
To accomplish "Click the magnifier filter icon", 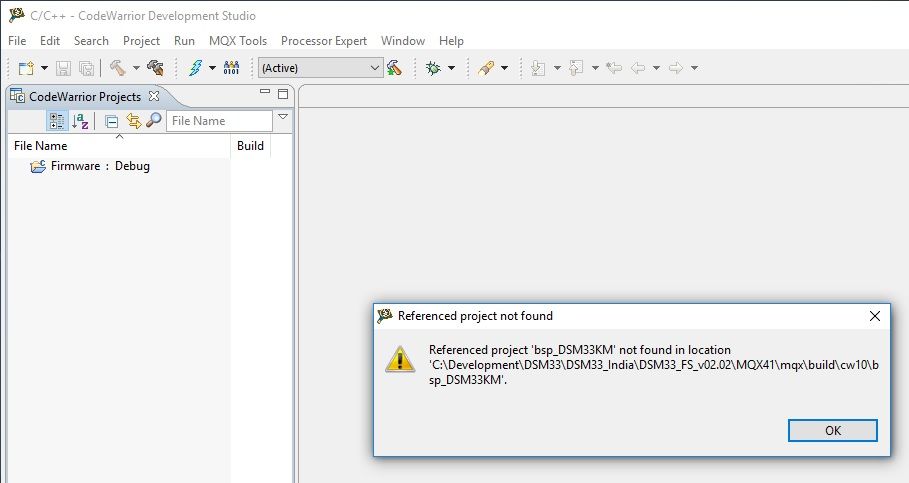I will (154, 120).
